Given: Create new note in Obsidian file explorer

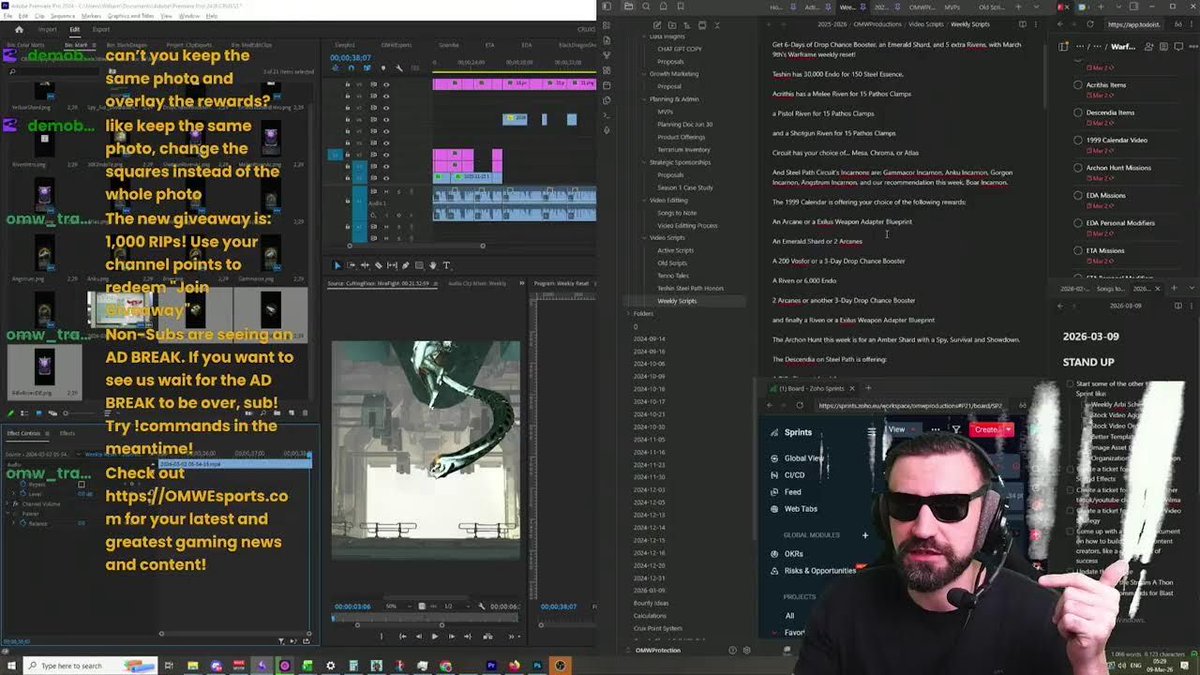Looking at the screenshot, I should point(657,25).
